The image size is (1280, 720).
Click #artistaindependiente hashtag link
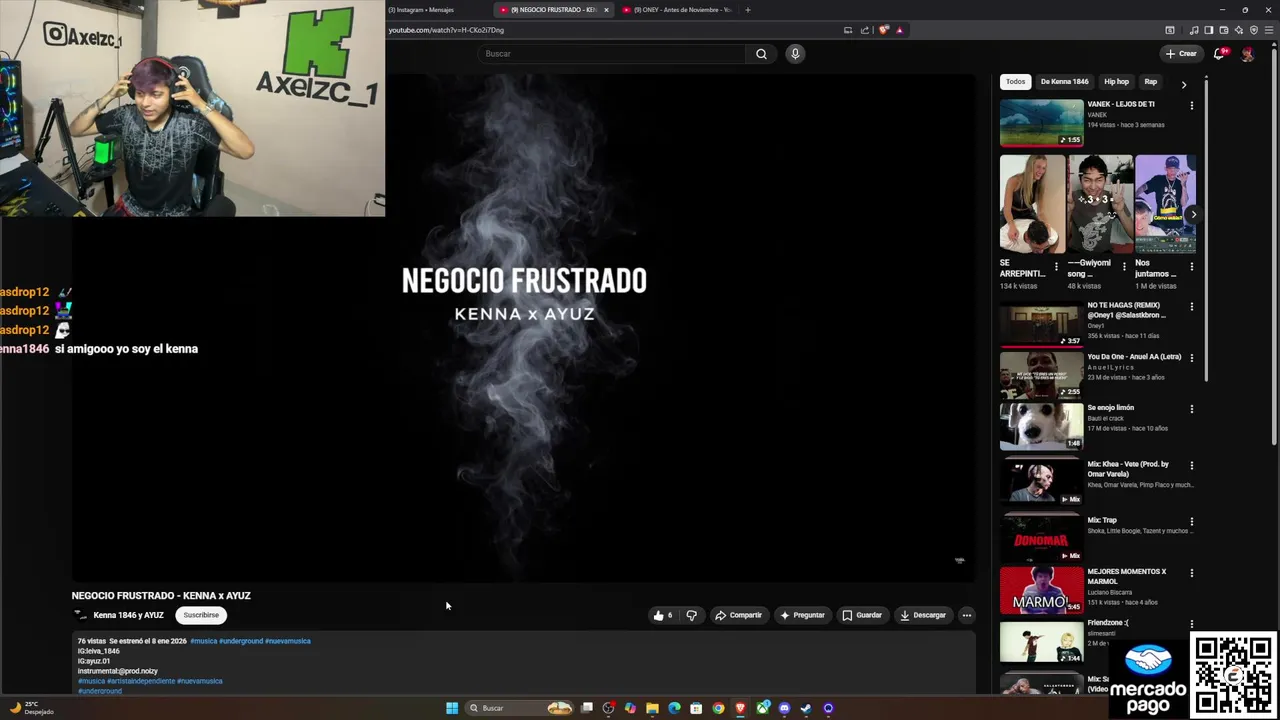click(140, 681)
